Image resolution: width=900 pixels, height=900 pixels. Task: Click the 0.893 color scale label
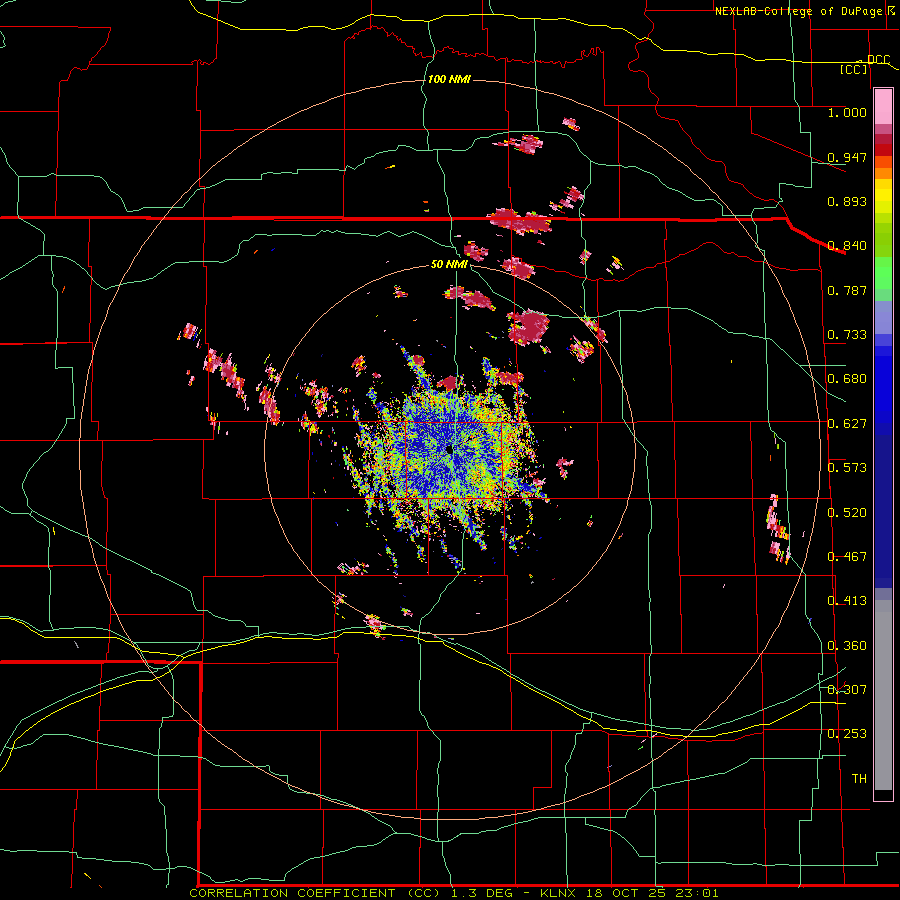[x=847, y=201]
